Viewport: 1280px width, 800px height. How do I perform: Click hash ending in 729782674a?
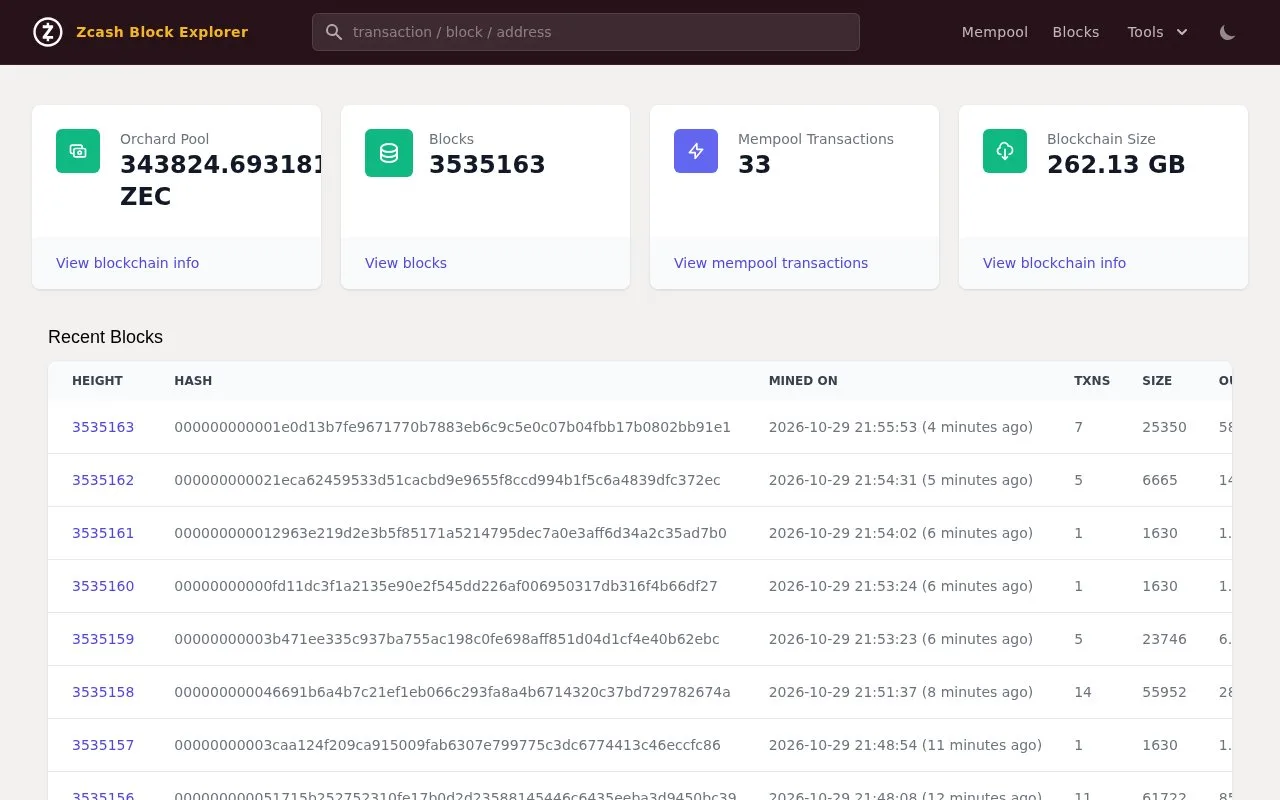452,692
